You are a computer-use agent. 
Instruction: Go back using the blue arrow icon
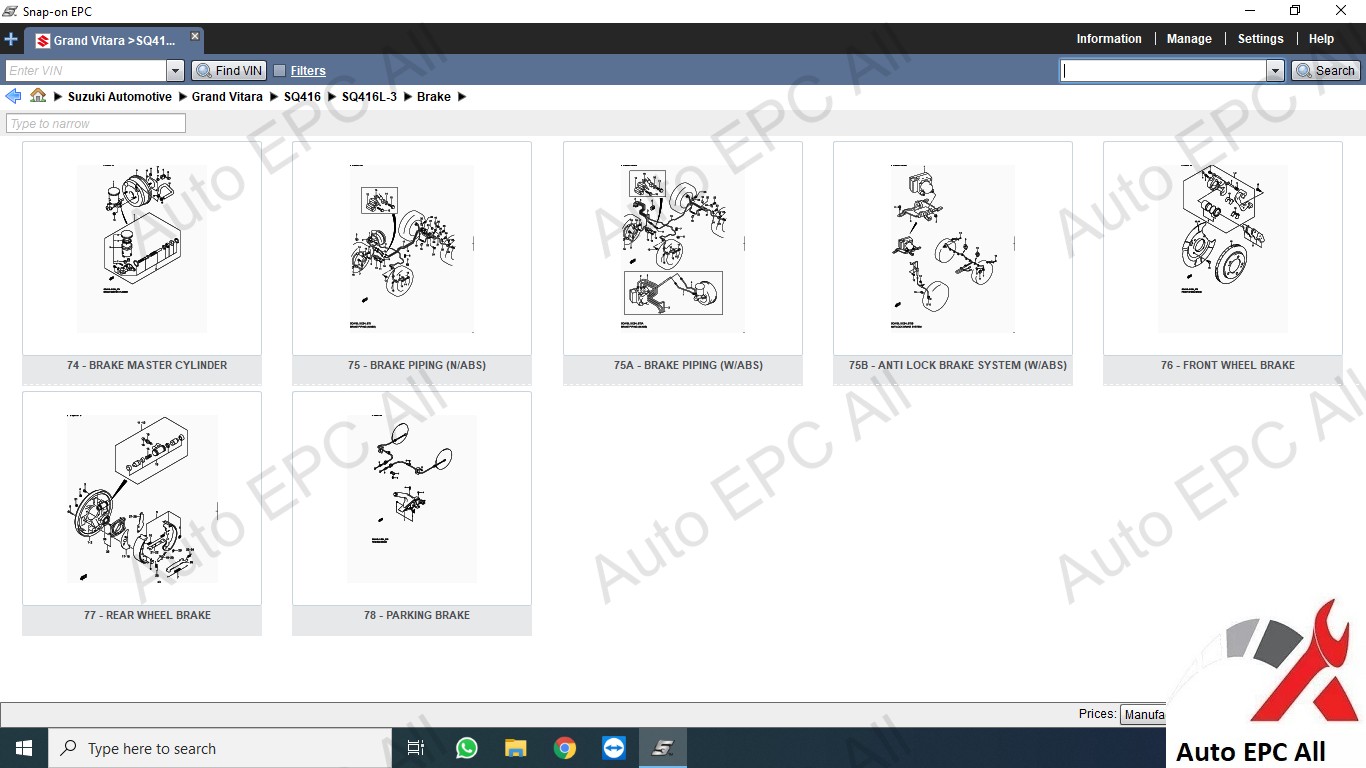13,96
